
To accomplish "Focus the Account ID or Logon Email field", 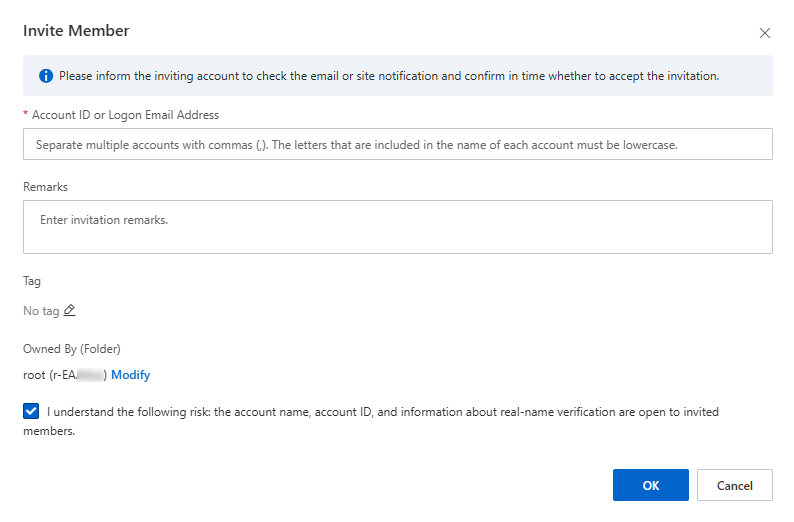I will 397,144.
